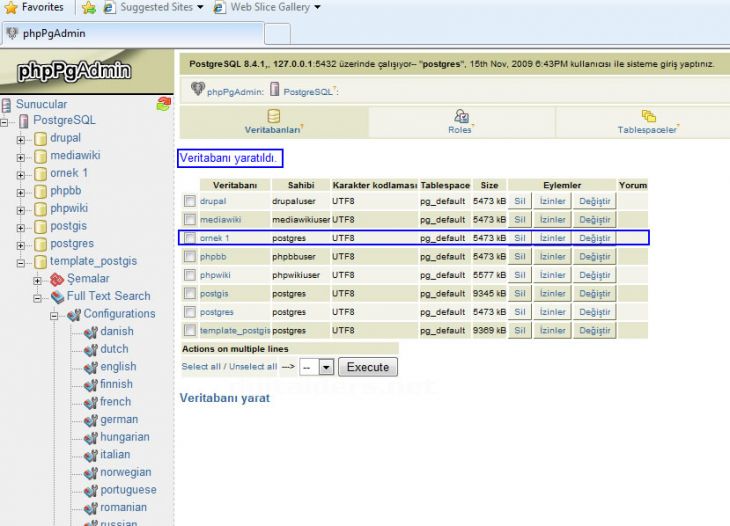Click the template_postgis link in table
The image size is (730, 526).
coord(235,330)
